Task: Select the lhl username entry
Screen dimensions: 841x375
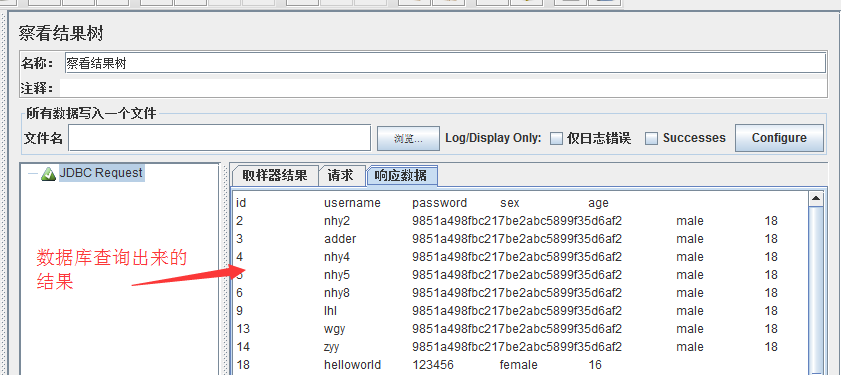Action: coord(330,311)
